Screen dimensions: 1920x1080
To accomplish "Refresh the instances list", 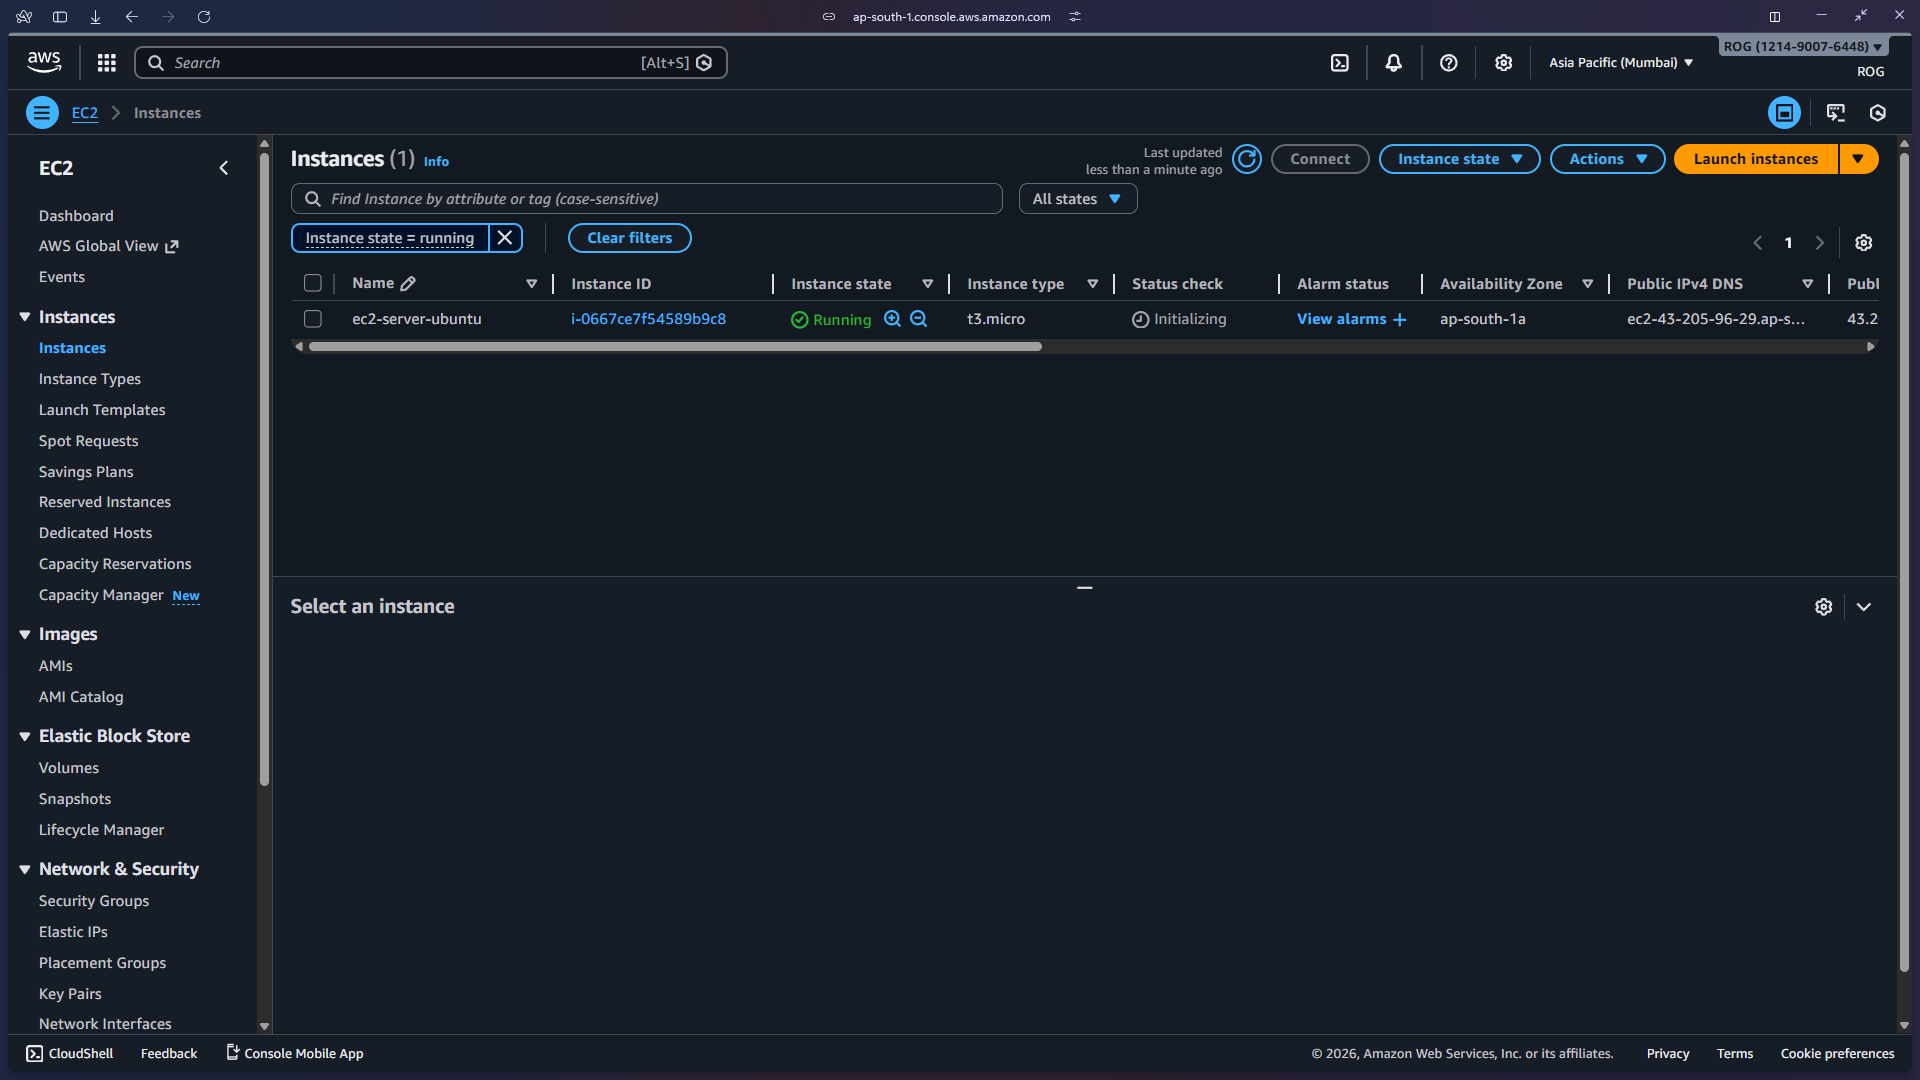I will click(1246, 158).
